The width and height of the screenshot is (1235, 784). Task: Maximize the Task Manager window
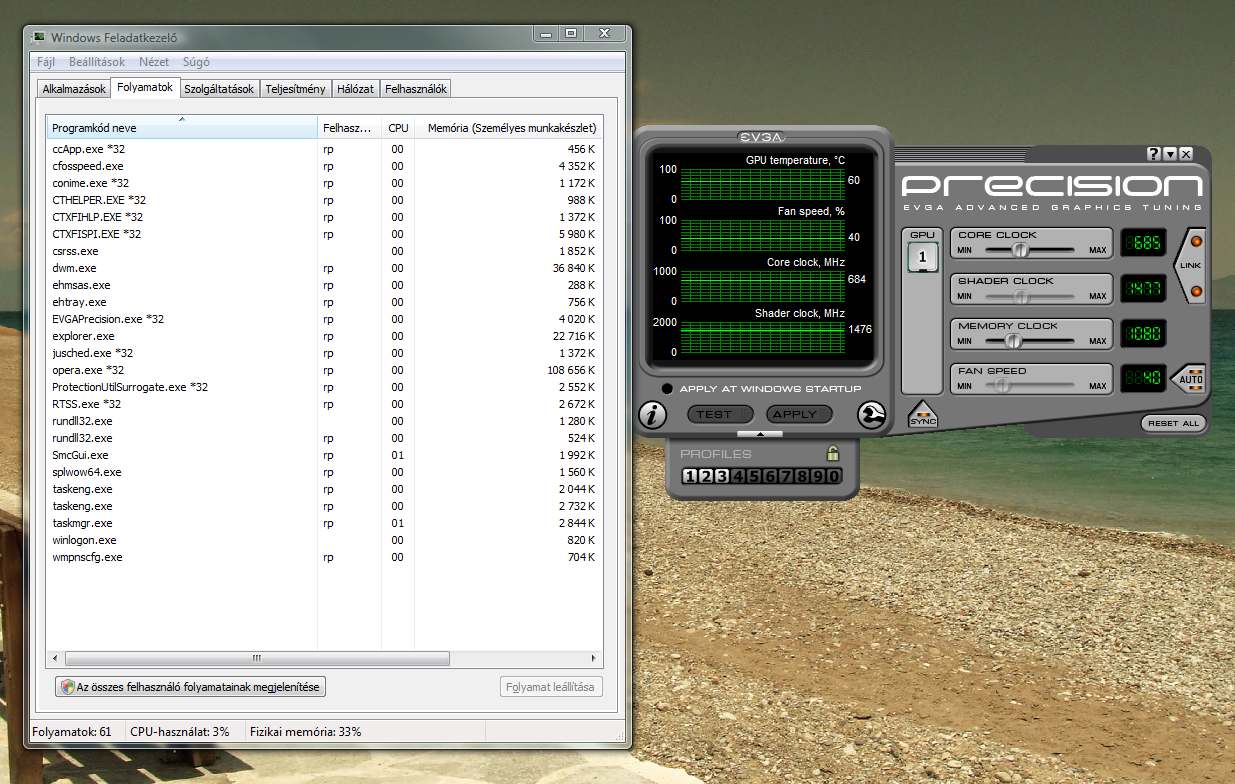pyautogui.click(x=570, y=34)
